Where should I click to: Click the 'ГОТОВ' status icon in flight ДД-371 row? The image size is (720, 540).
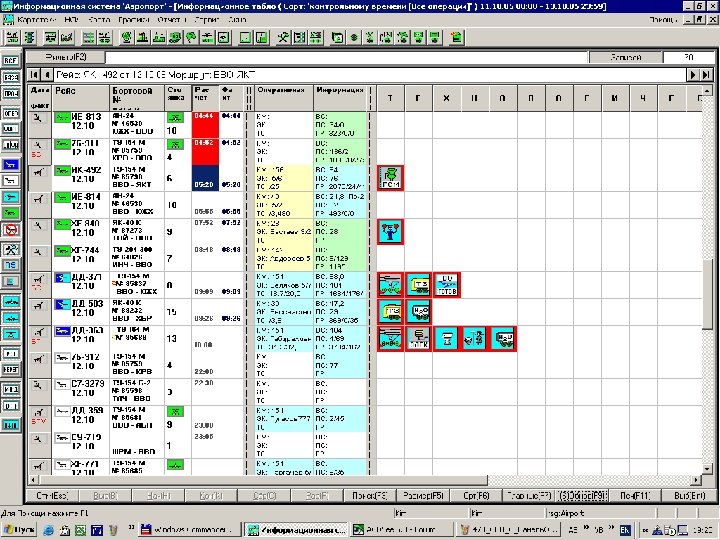[x=447, y=285]
